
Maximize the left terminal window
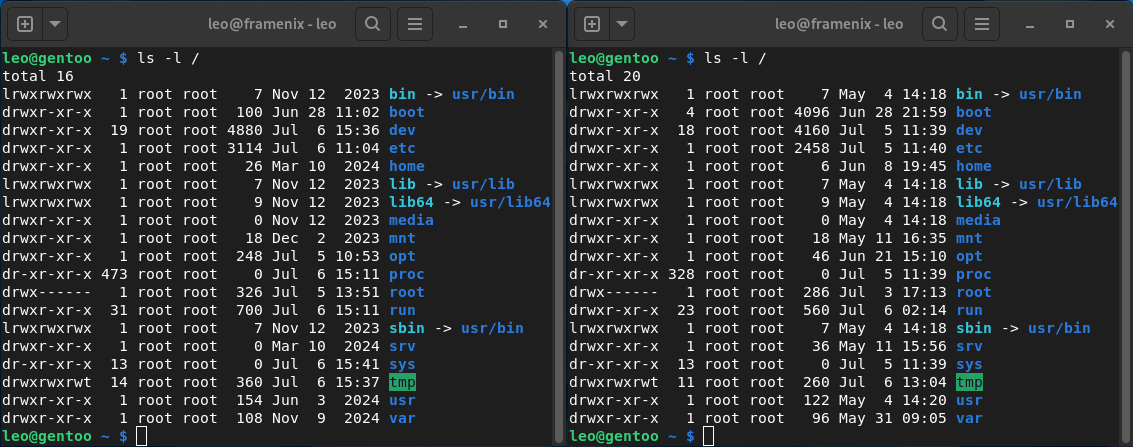pyautogui.click(x=503, y=24)
